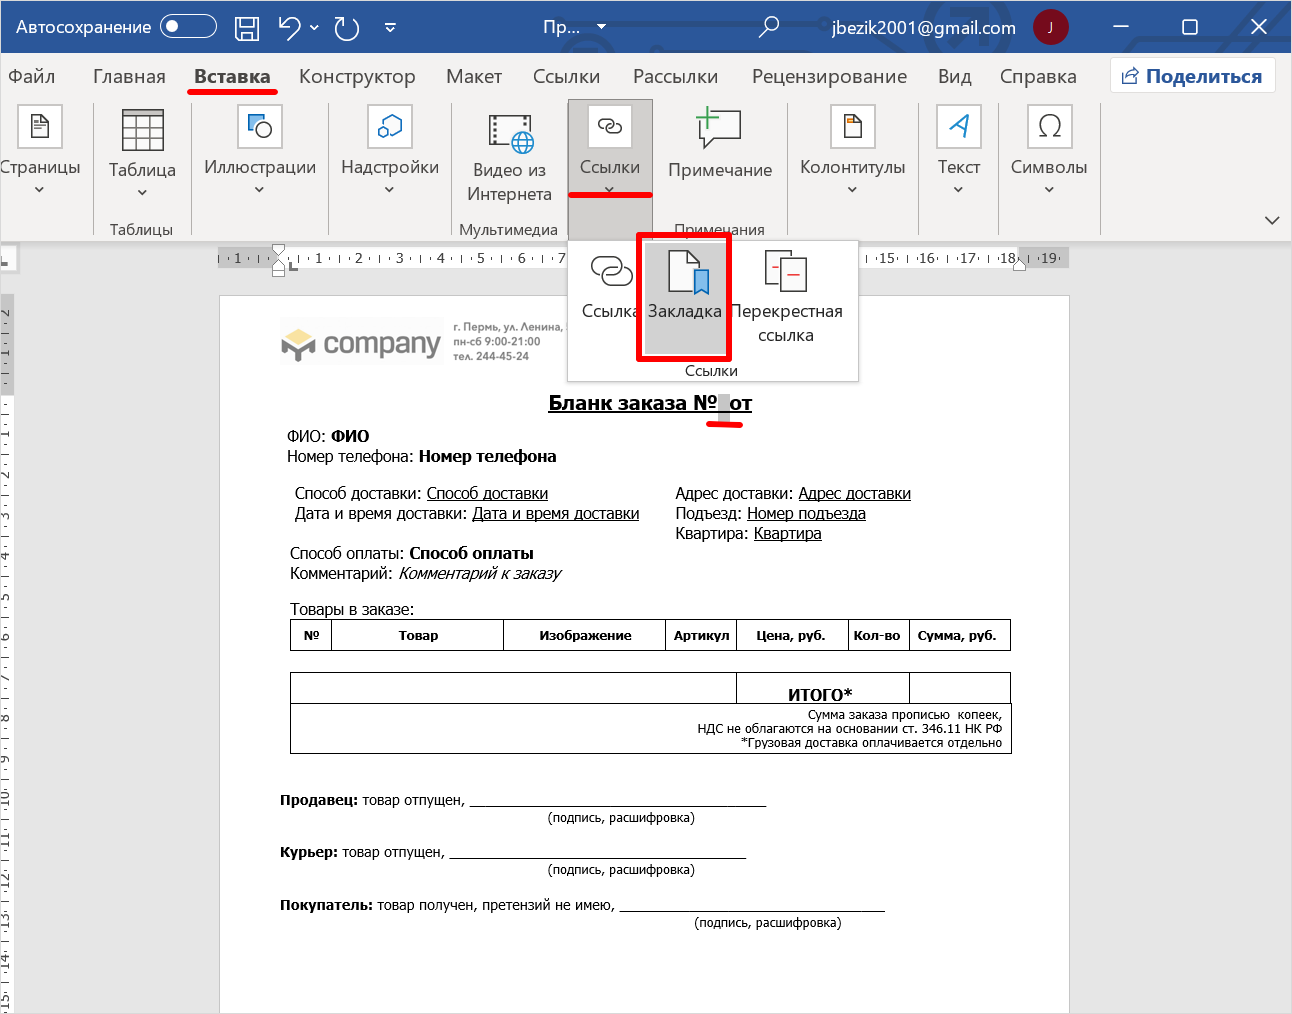
Task: Expand the Текст dropdown chevron
Action: pyautogui.click(x=958, y=190)
